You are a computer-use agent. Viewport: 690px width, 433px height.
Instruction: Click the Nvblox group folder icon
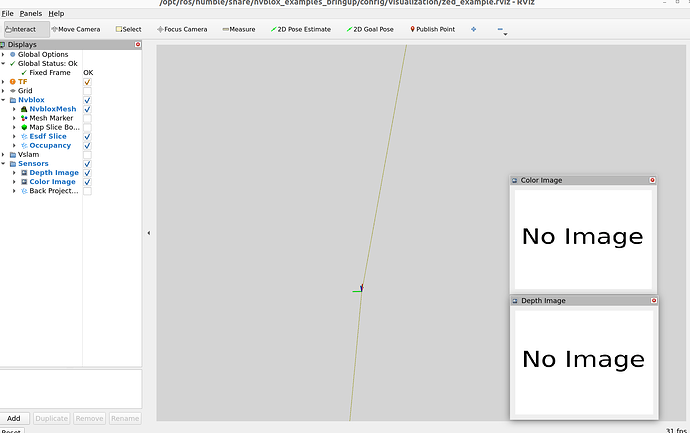coord(12,100)
